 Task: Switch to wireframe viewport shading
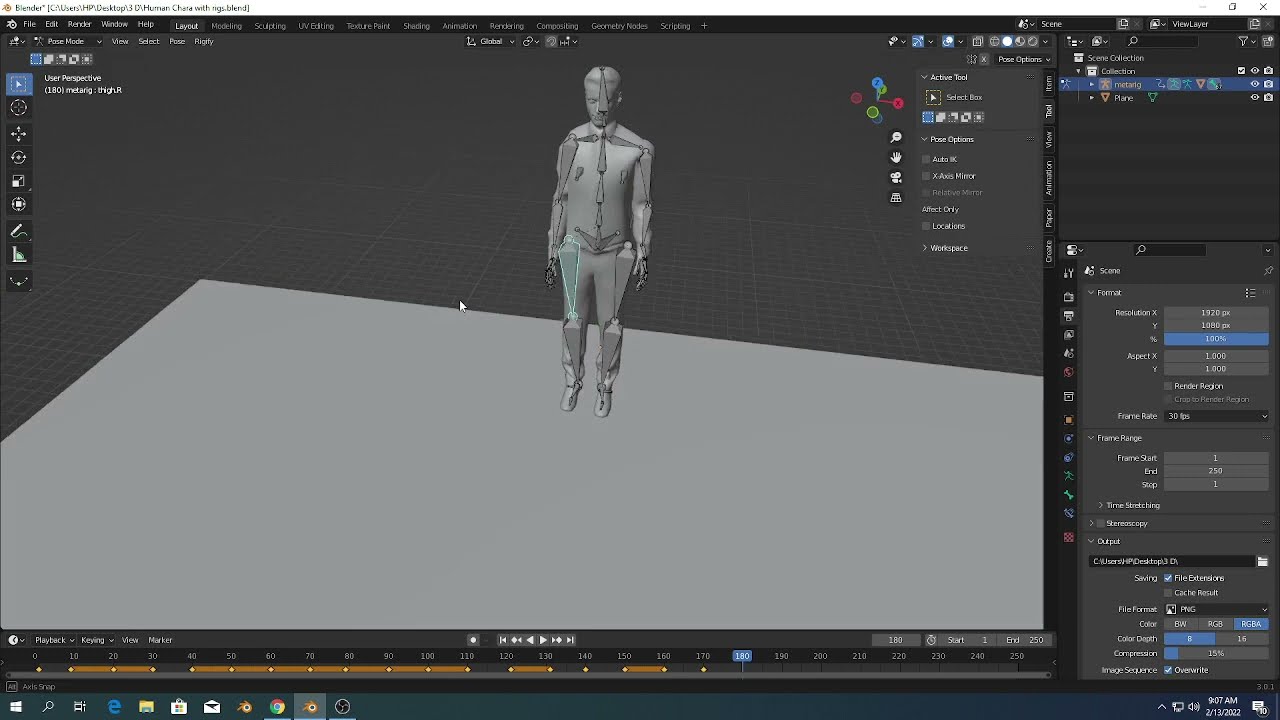pyautogui.click(x=994, y=41)
